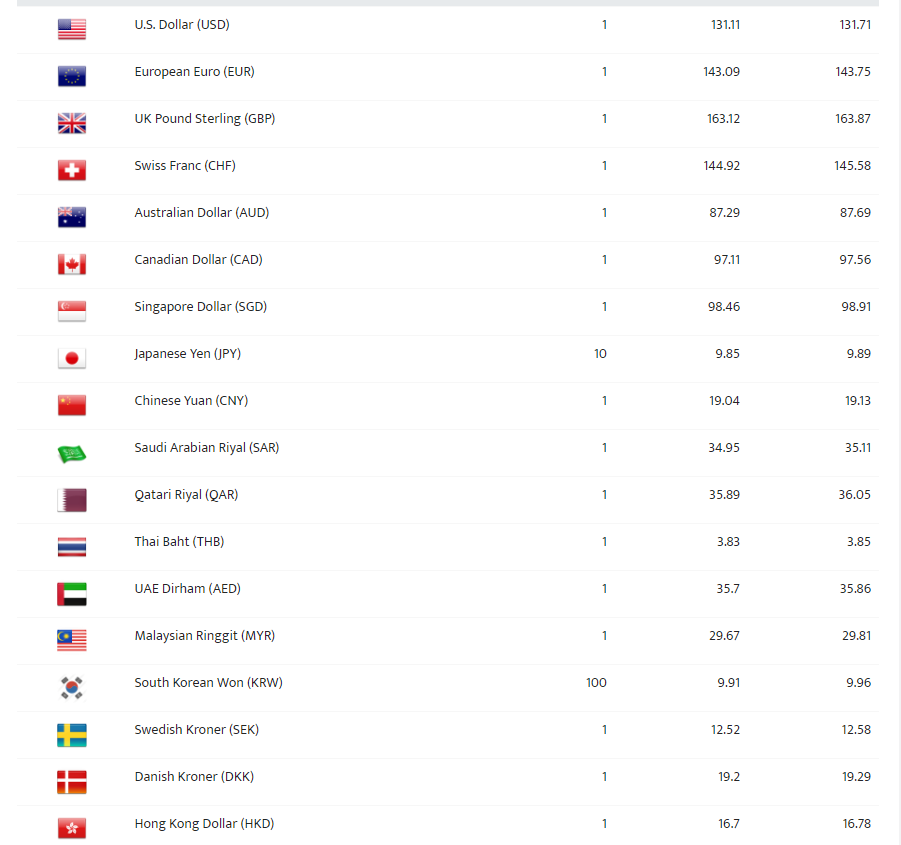Click the Saudi Arabian green flag
The image size is (901, 845).
pos(72,454)
